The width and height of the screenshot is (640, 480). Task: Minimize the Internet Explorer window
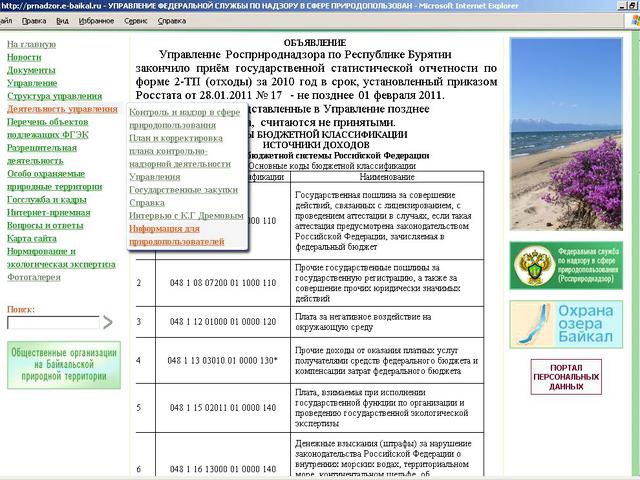point(622,5)
